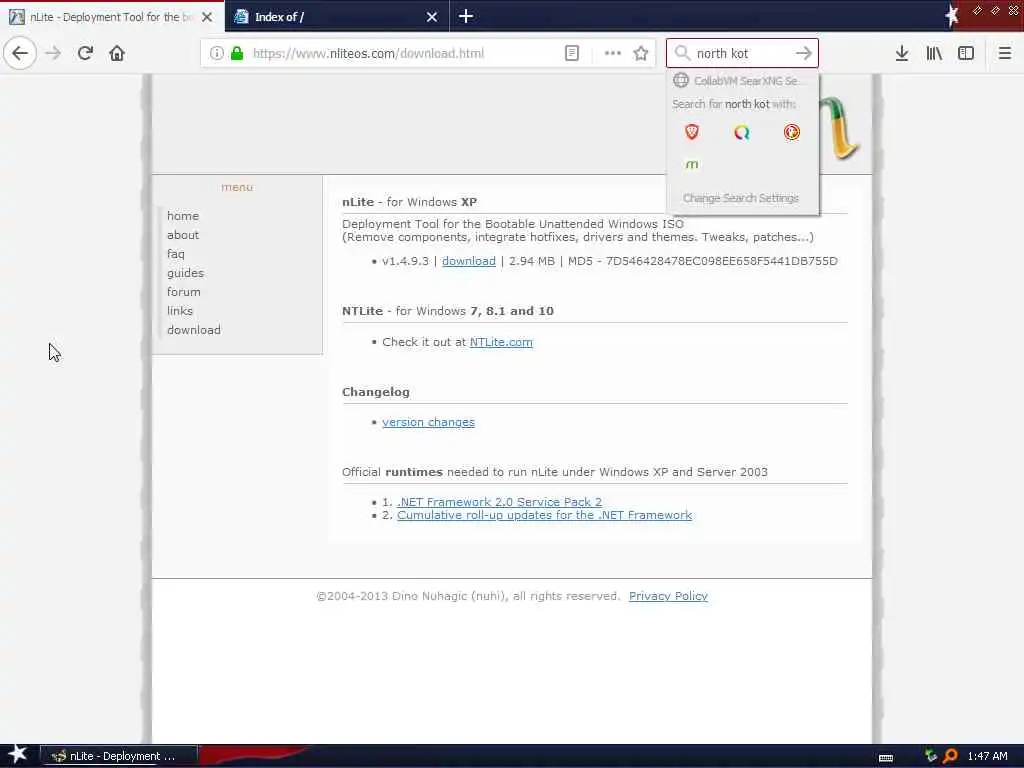Click the search magnifier icon
This screenshot has width=1024, height=768.
(x=682, y=53)
